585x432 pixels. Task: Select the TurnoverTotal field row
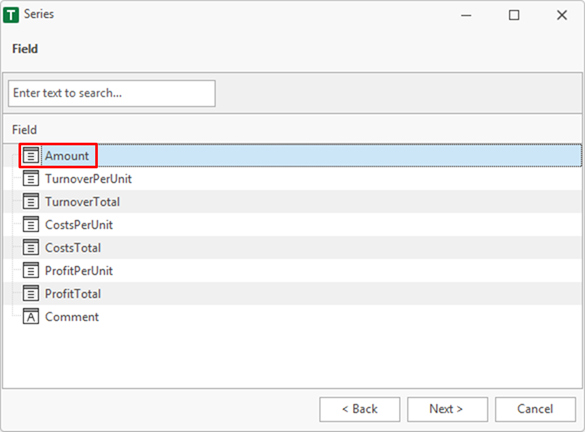pos(292,202)
